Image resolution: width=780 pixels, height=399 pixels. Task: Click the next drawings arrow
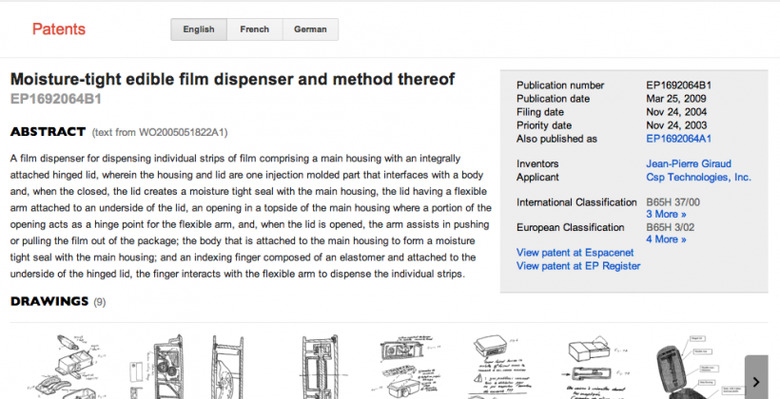[756, 378]
